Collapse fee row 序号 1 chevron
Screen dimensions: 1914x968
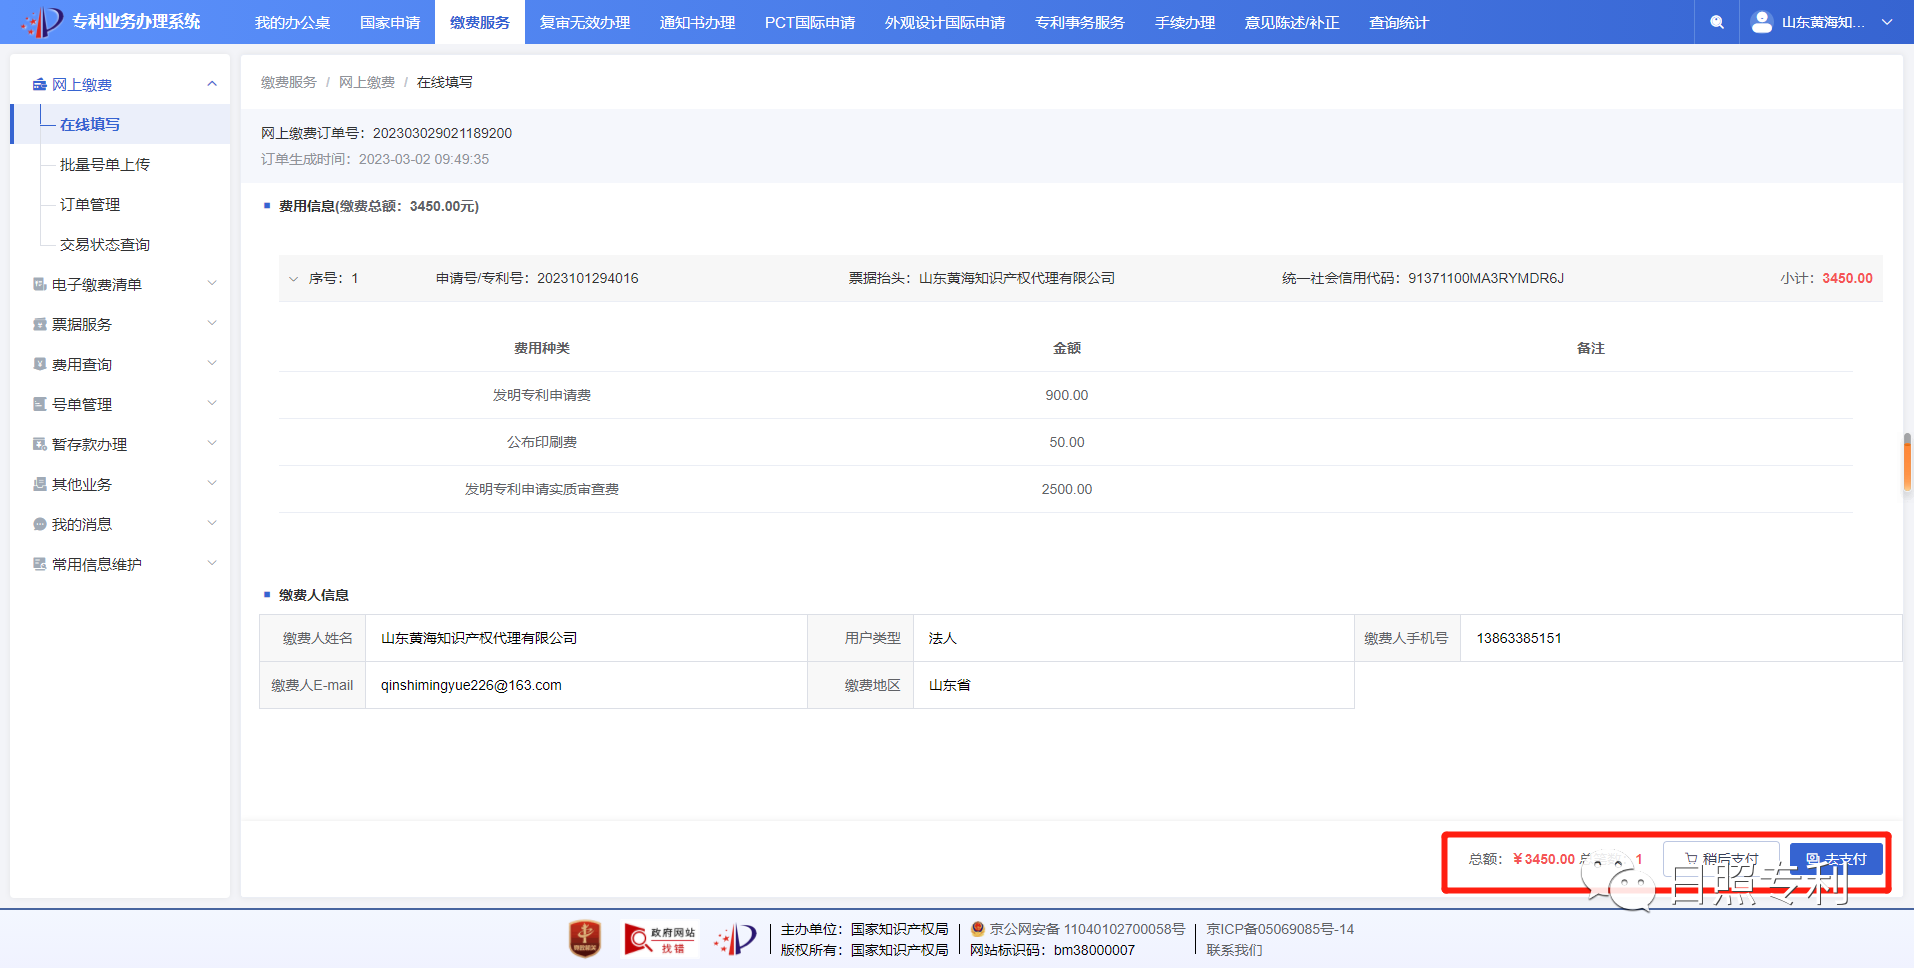[293, 279]
